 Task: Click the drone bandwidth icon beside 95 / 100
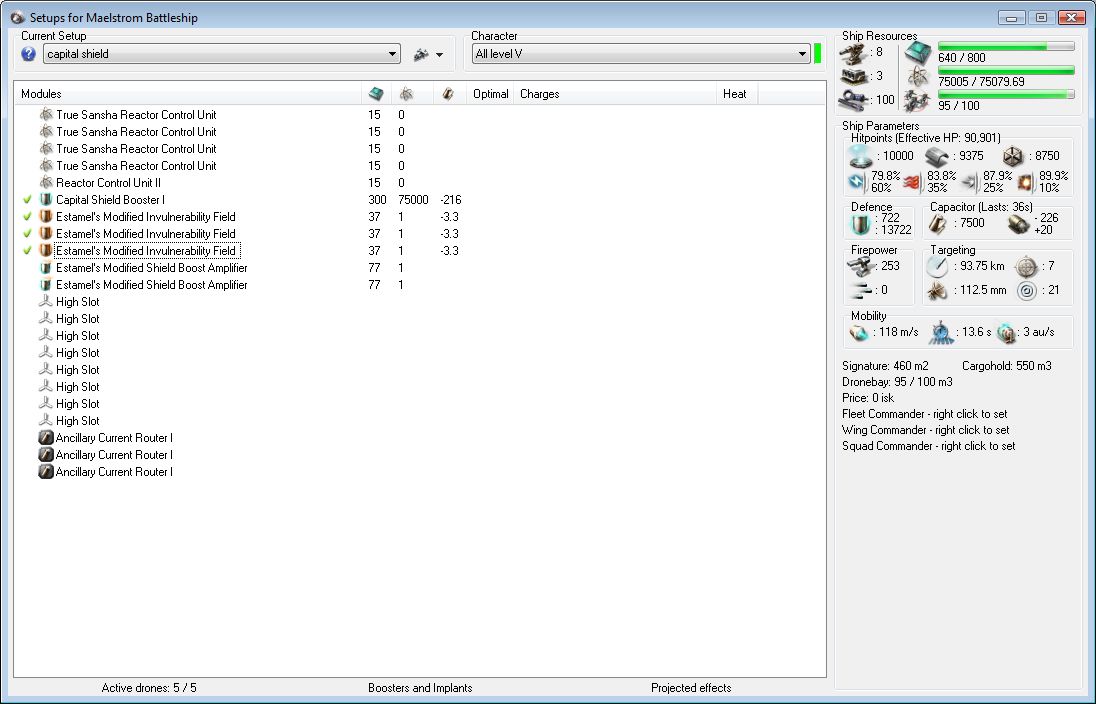pyautogui.click(x=918, y=101)
